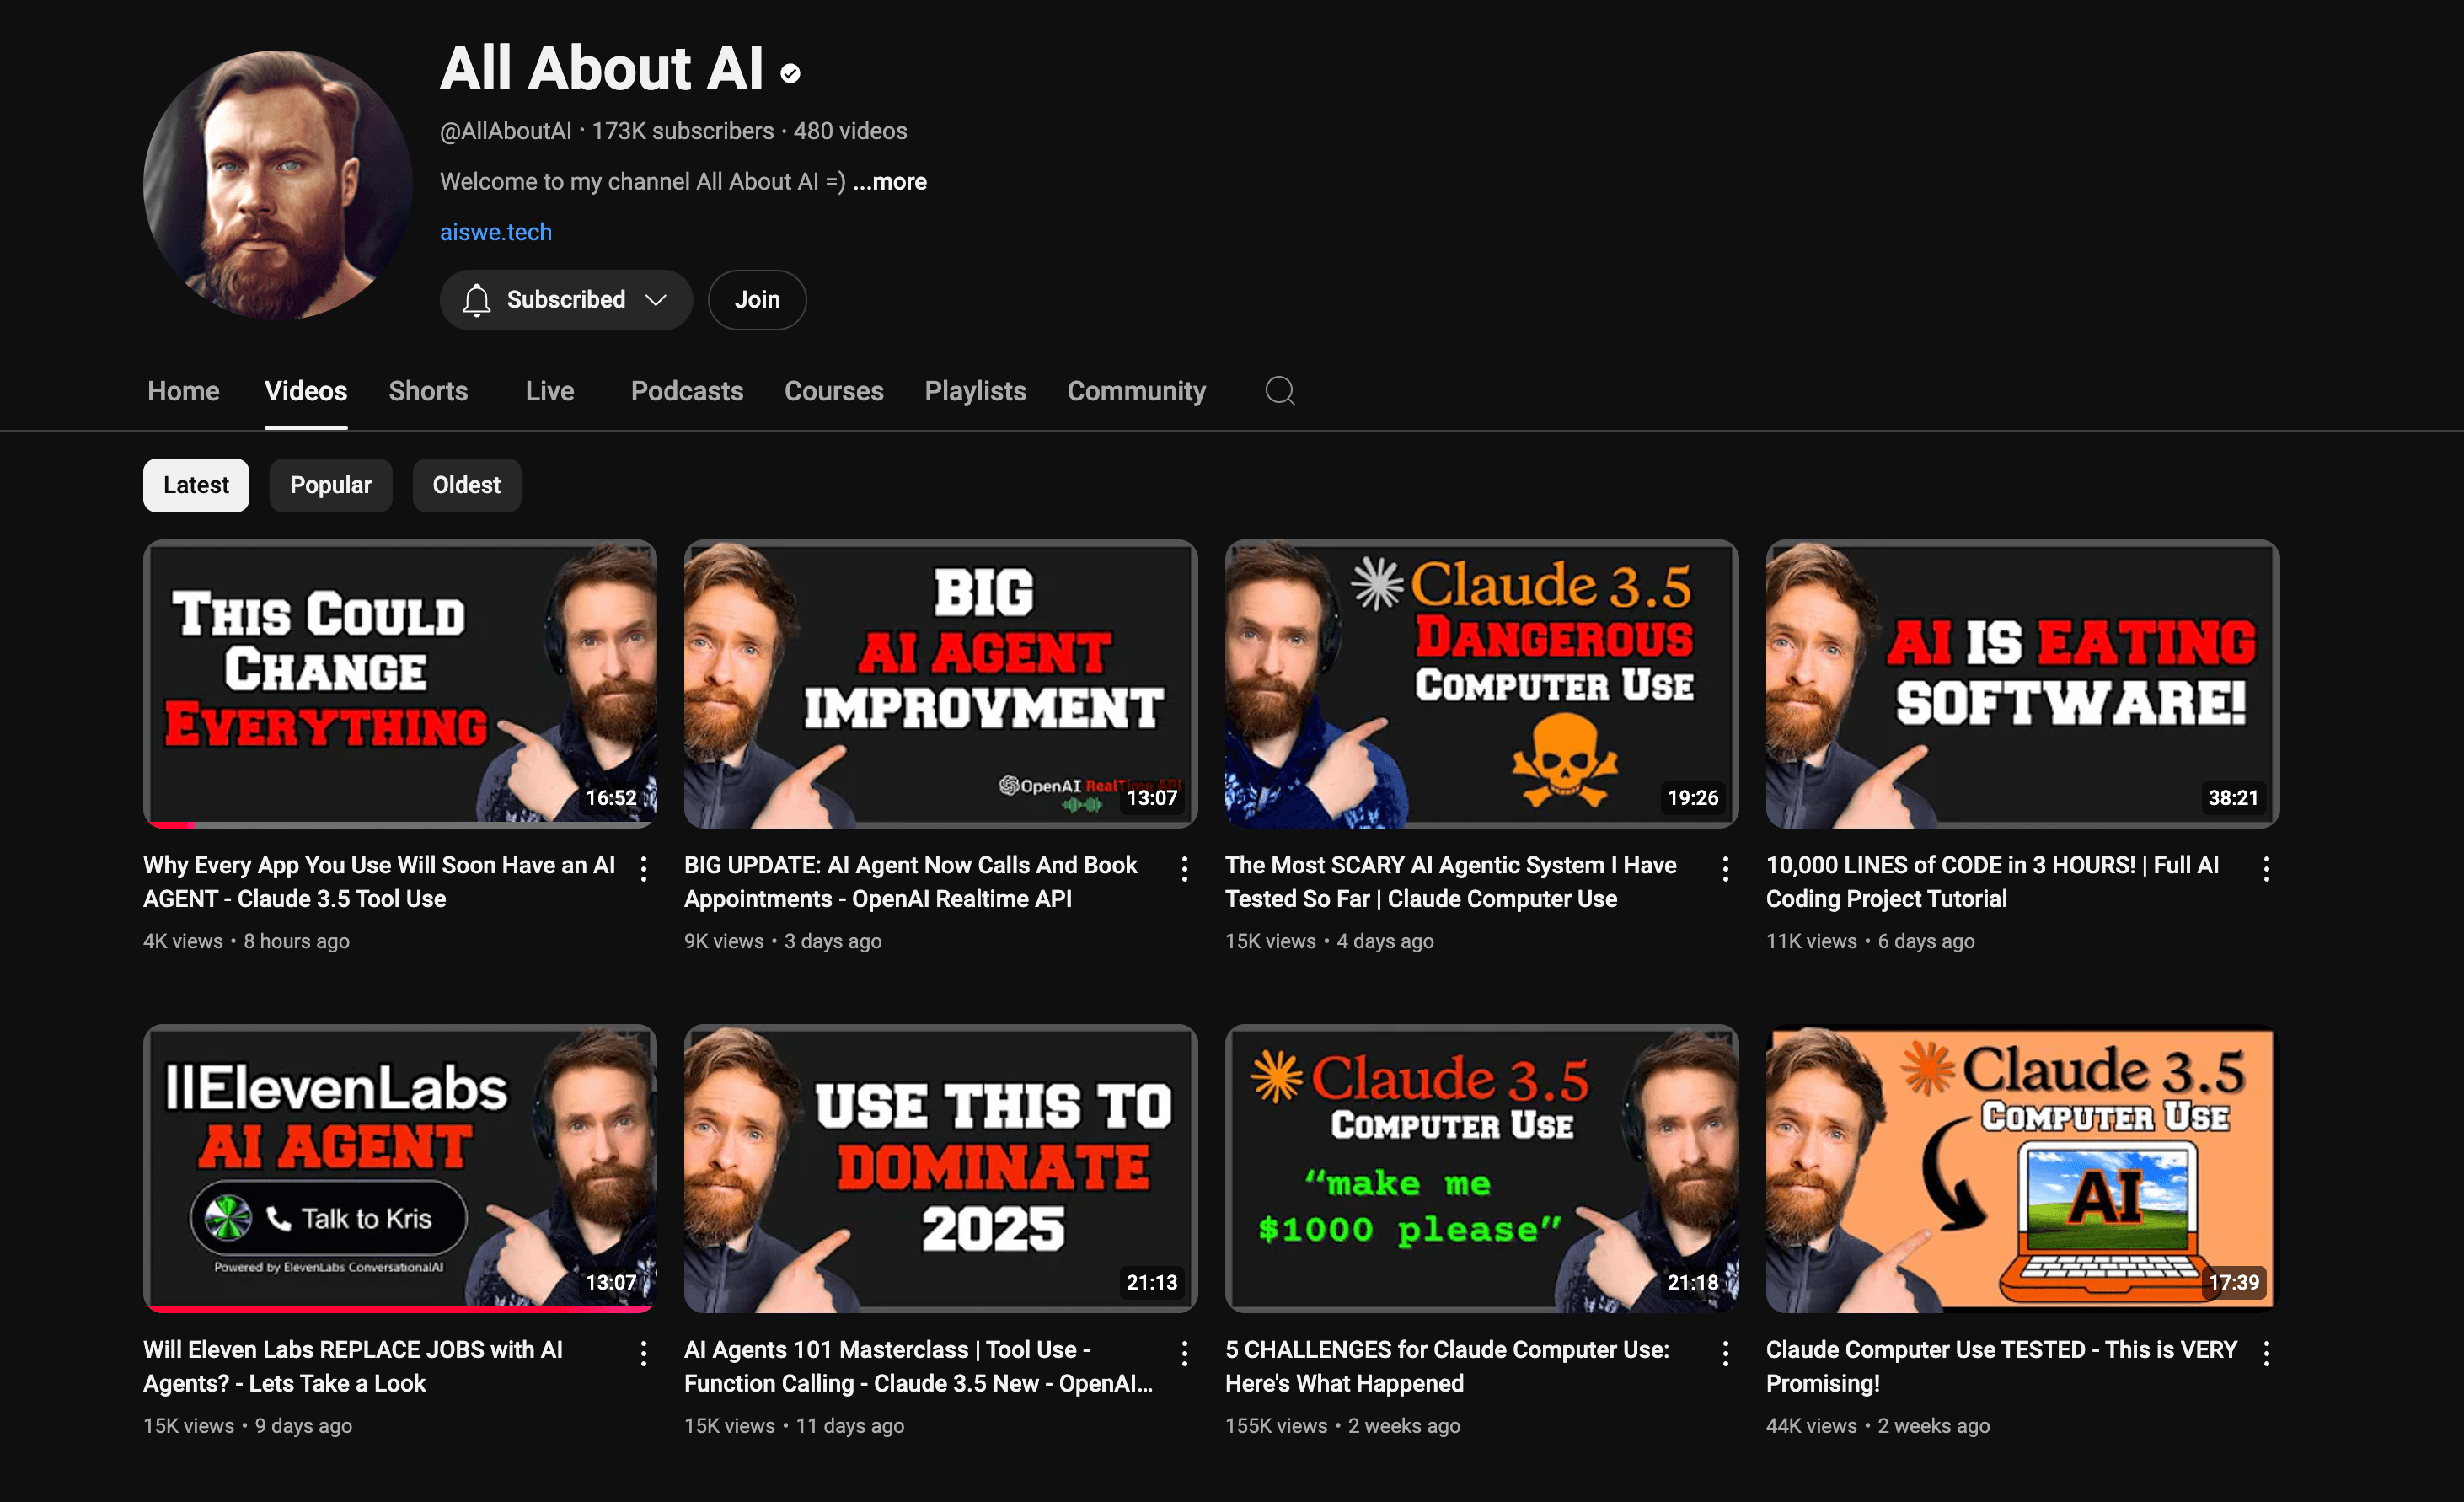This screenshot has width=2464, height=1502.
Task: Play the make me $1000 please thumbnail
Action: tap(1482, 1168)
